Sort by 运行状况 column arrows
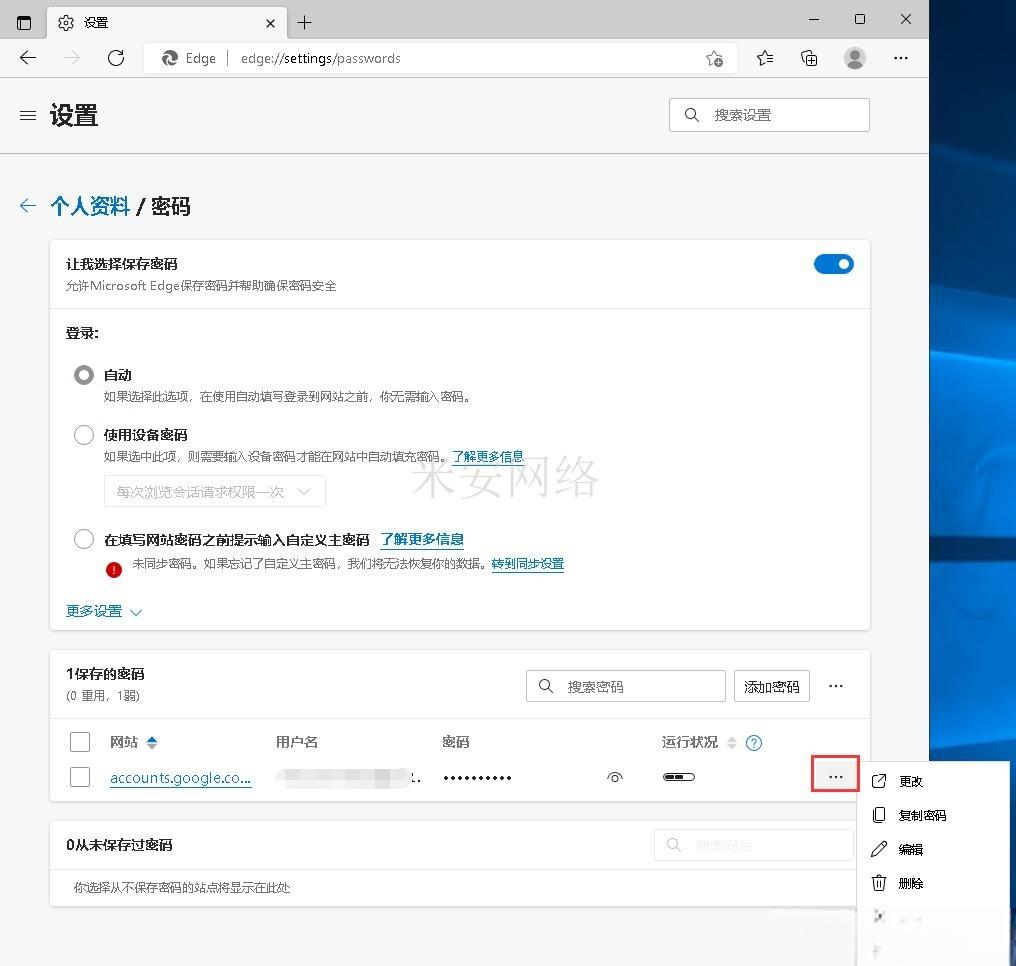 pyautogui.click(x=732, y=742)
